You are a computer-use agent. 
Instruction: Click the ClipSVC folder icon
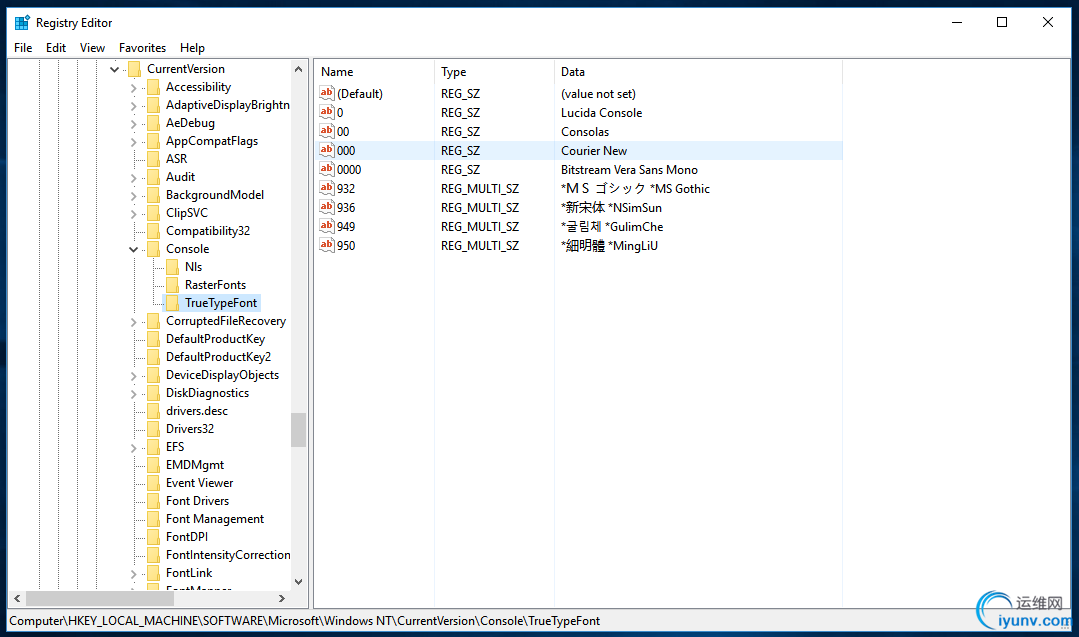[x=153, y=213]
